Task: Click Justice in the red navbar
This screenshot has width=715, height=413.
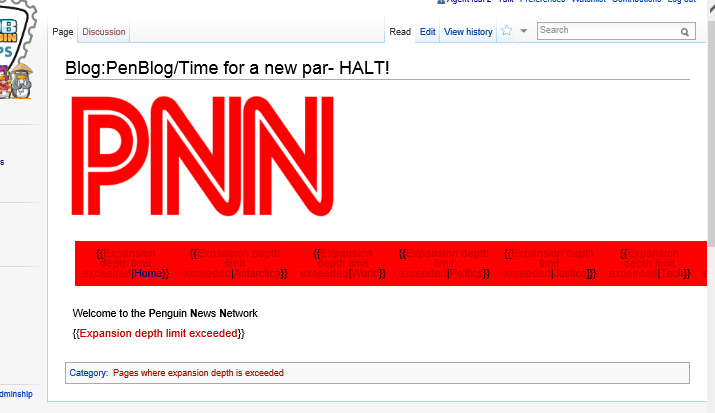Action: [x=570, y=274]
